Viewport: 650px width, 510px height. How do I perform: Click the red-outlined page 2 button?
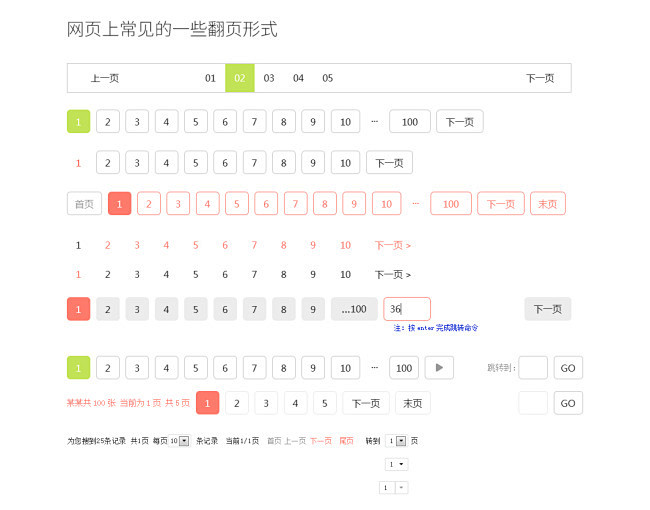pos(149,204)
